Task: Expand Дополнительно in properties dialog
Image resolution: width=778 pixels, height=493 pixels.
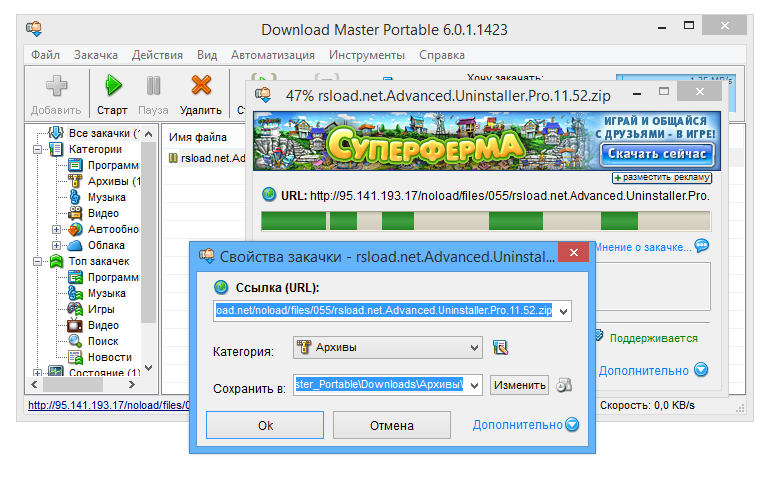Action: pyautogui.click(x=526, y=425)
